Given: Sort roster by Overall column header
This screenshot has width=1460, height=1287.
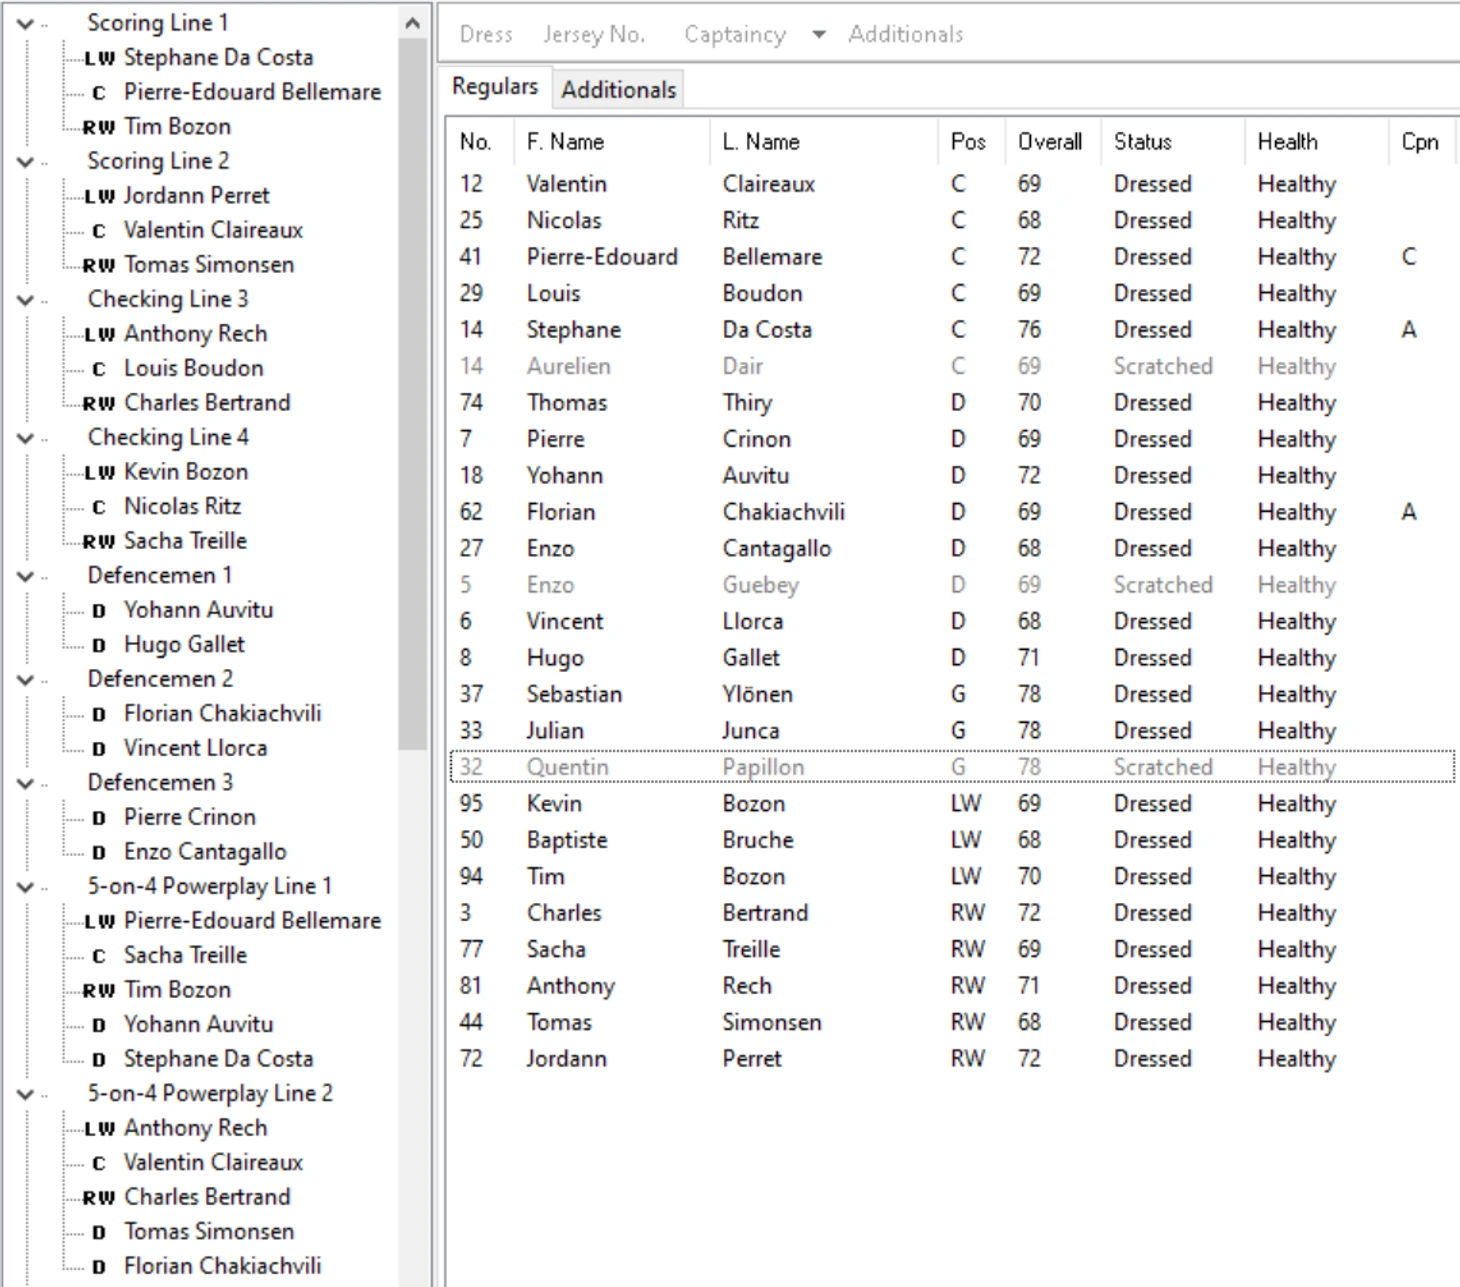Looking at the screenshot, I should pos(1049,142).
